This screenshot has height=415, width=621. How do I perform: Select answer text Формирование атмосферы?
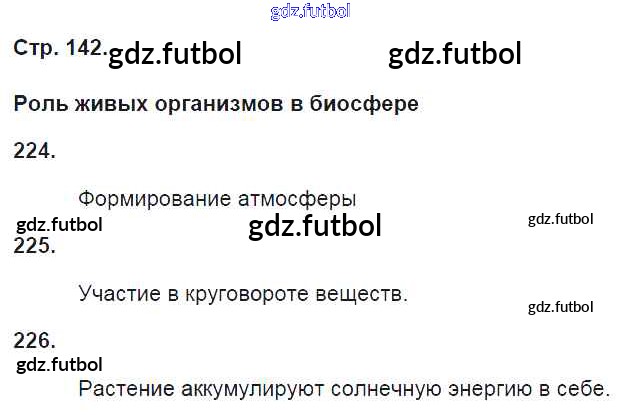click(217, 198)
